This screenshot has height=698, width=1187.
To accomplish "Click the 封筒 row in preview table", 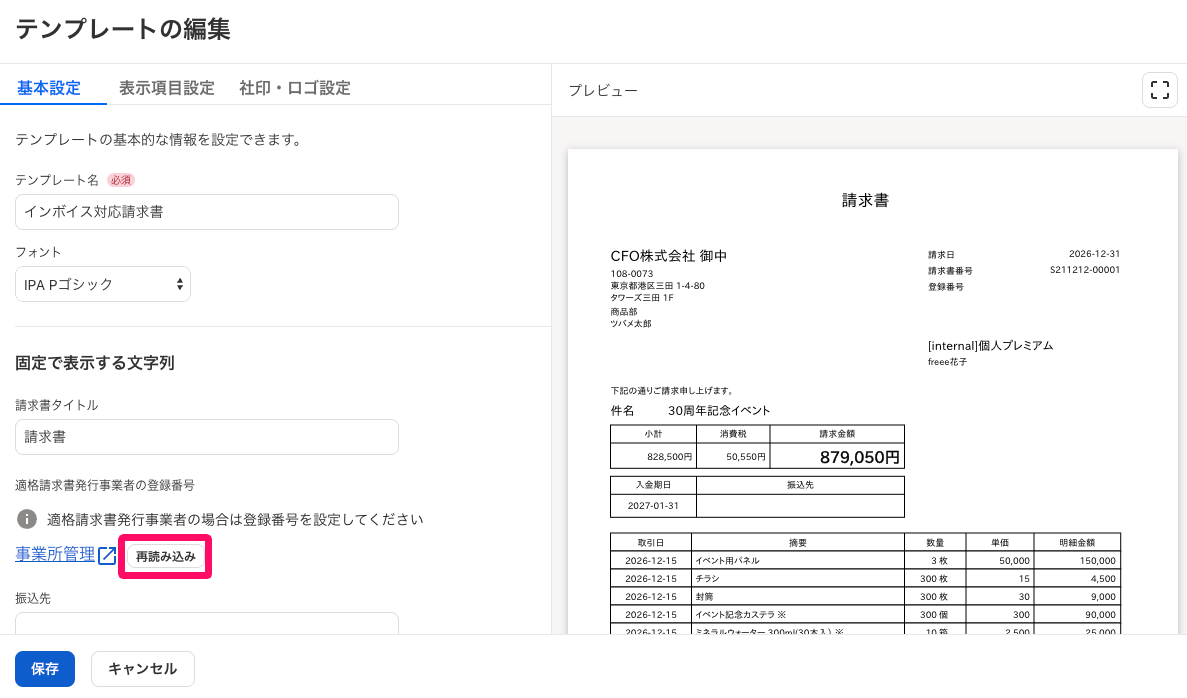I will 865,597.
